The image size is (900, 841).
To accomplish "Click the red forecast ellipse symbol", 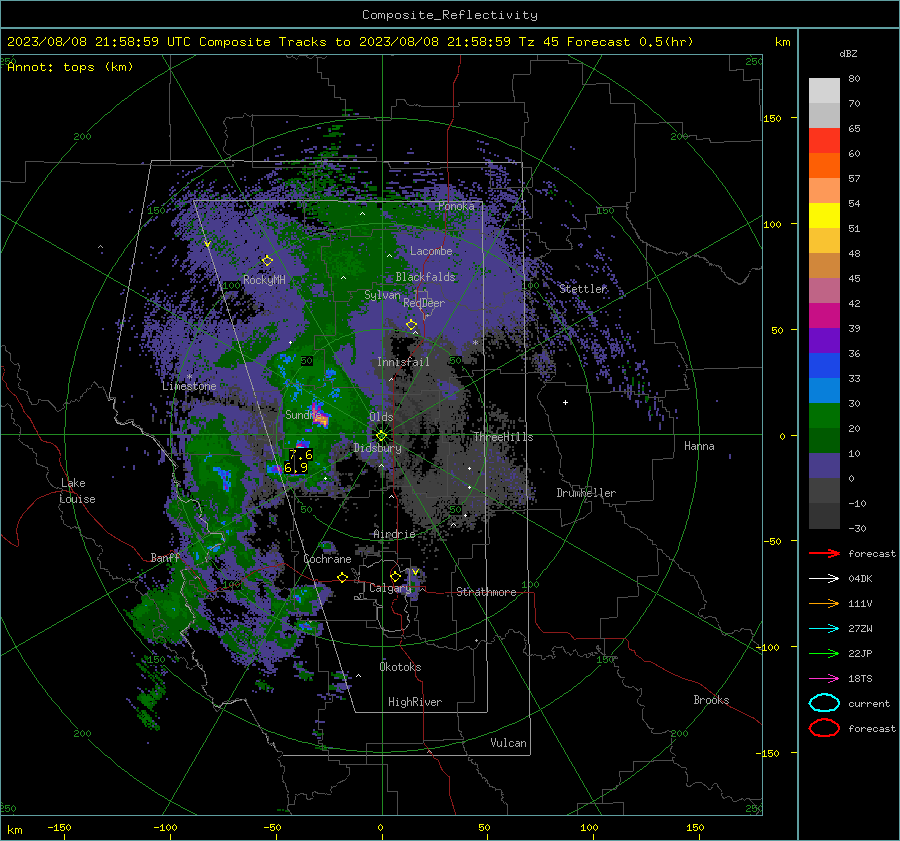I will click(x=824, y=728).
